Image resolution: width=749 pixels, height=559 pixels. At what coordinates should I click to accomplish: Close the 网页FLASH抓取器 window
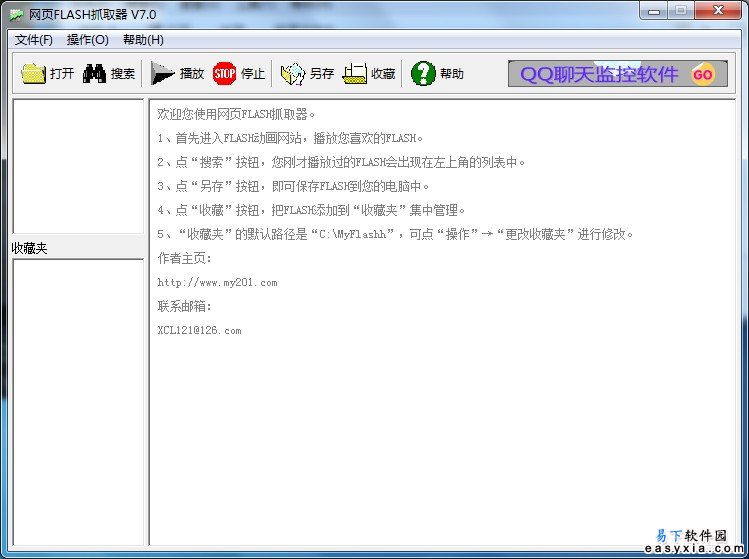coord(718,11)
